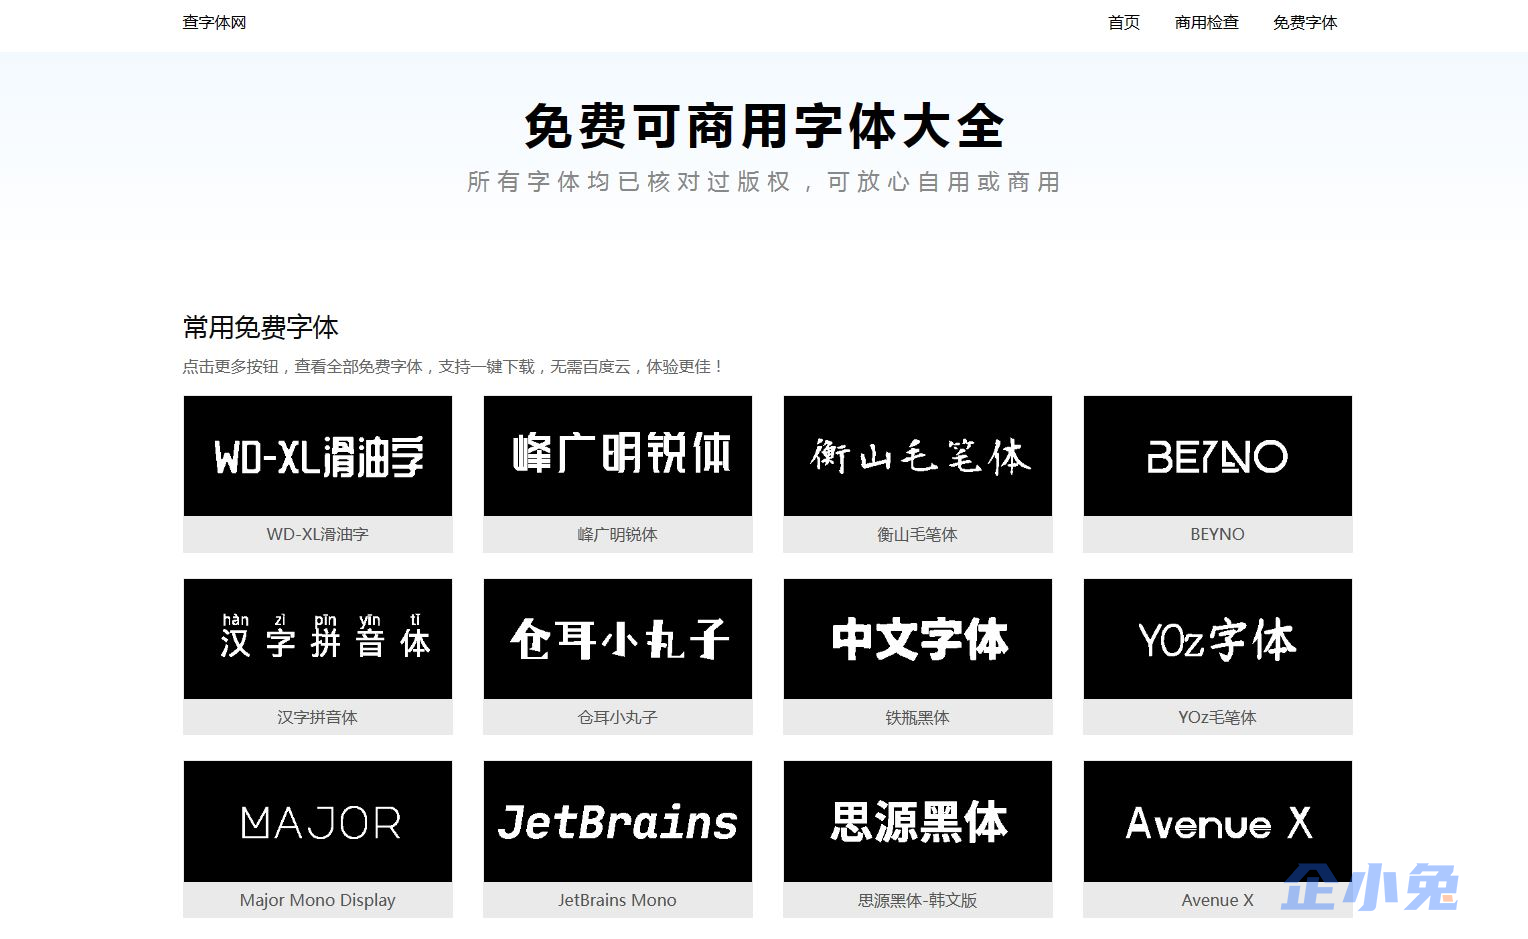
Task: Open the JetBrains Mono font card
Action: coord(617,822)
